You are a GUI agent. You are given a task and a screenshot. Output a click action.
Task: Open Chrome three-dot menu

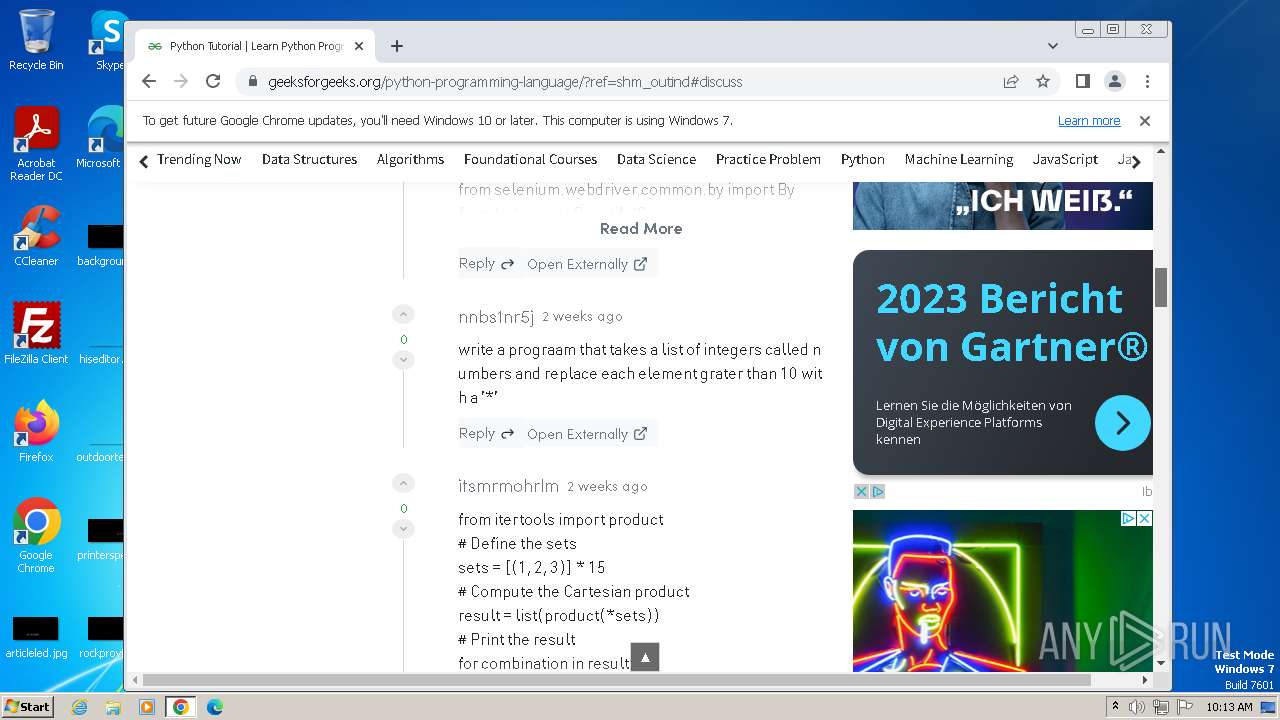click(x=1147, y=81)
